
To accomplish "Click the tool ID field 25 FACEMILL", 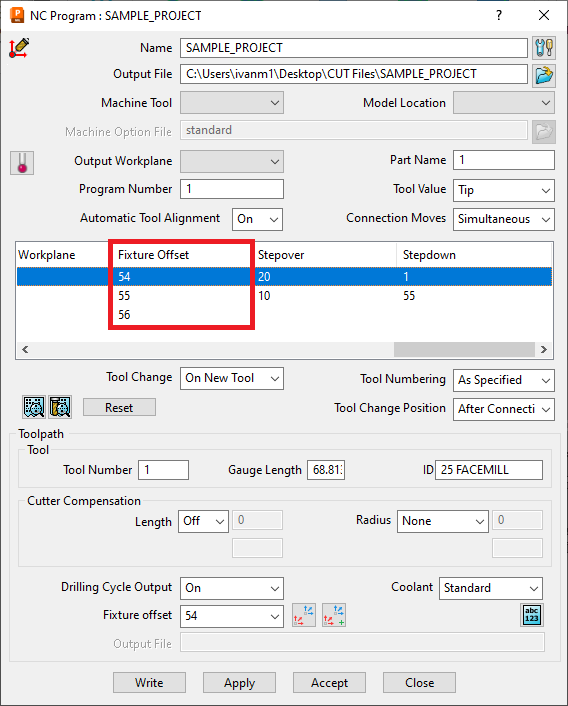I will click(x=489, y=470).
